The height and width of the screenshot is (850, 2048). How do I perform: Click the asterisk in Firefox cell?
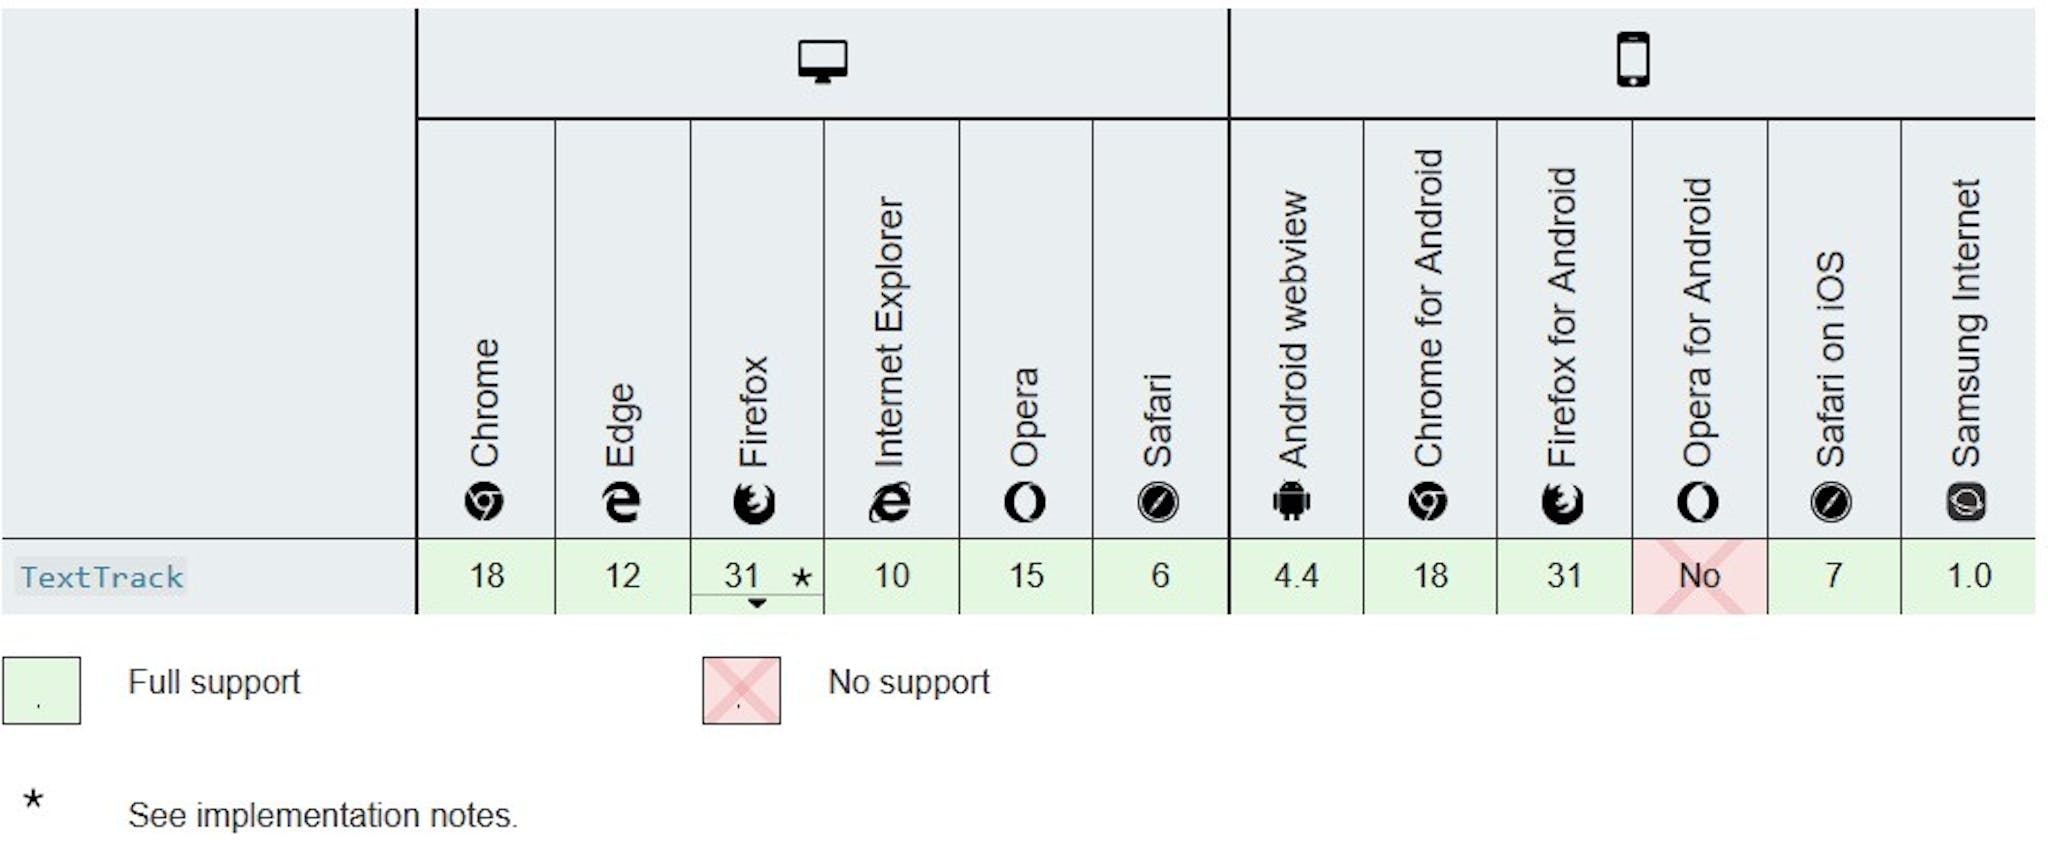pyautogui.click(x=802, y=576)
